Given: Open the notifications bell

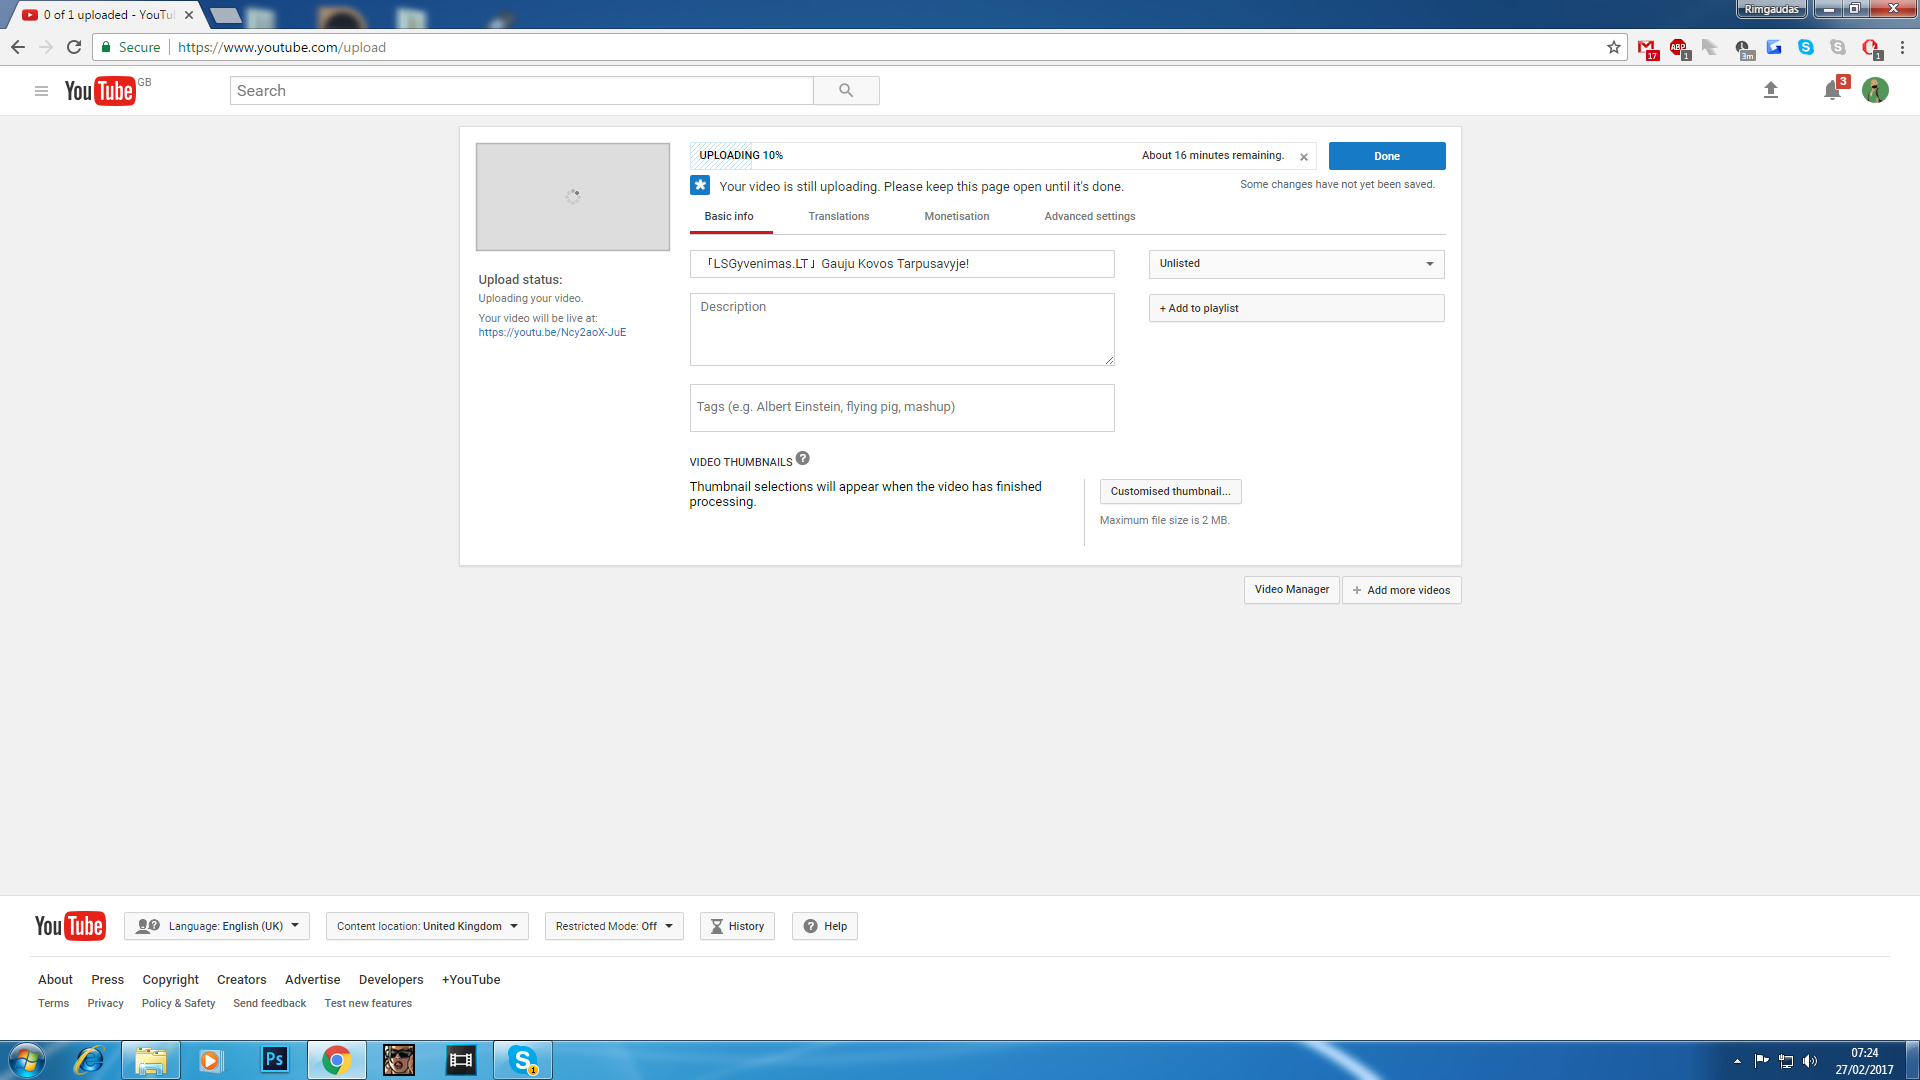Looking at the screenshot, I should (x=1832, y=90).
